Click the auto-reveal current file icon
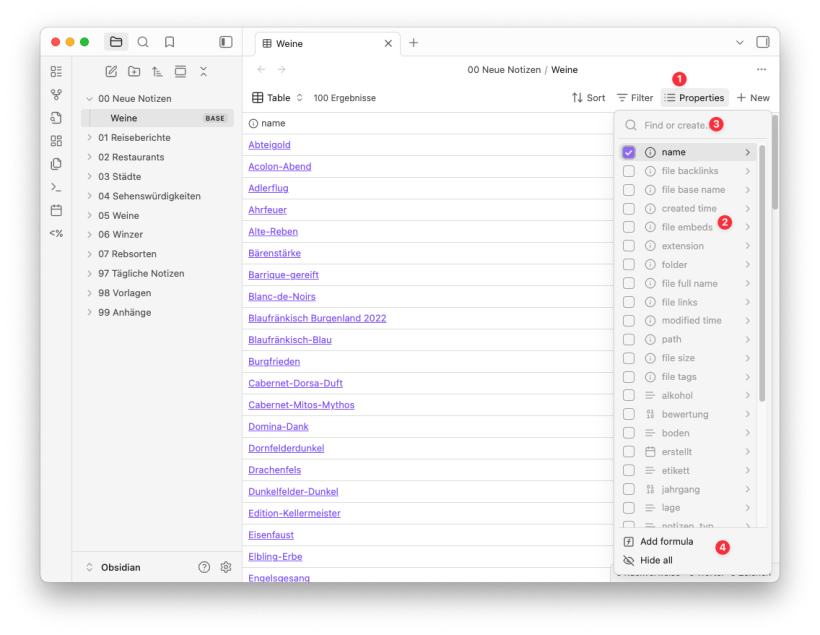Viewport: 820px width, 635px height. click(180, 72)
